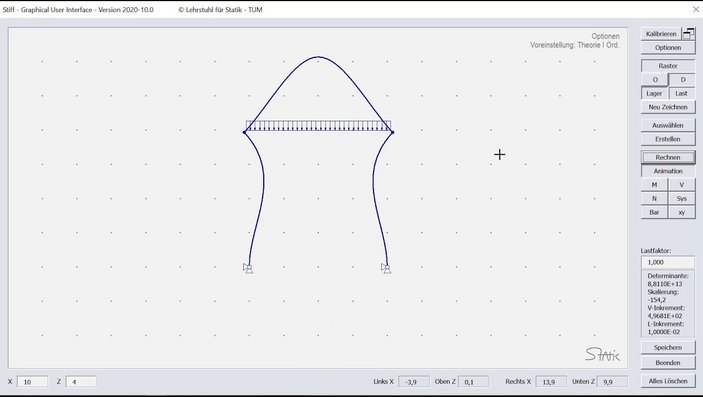Save the model with Speichern
Screen dimensions: 703x397
[668, 348]
